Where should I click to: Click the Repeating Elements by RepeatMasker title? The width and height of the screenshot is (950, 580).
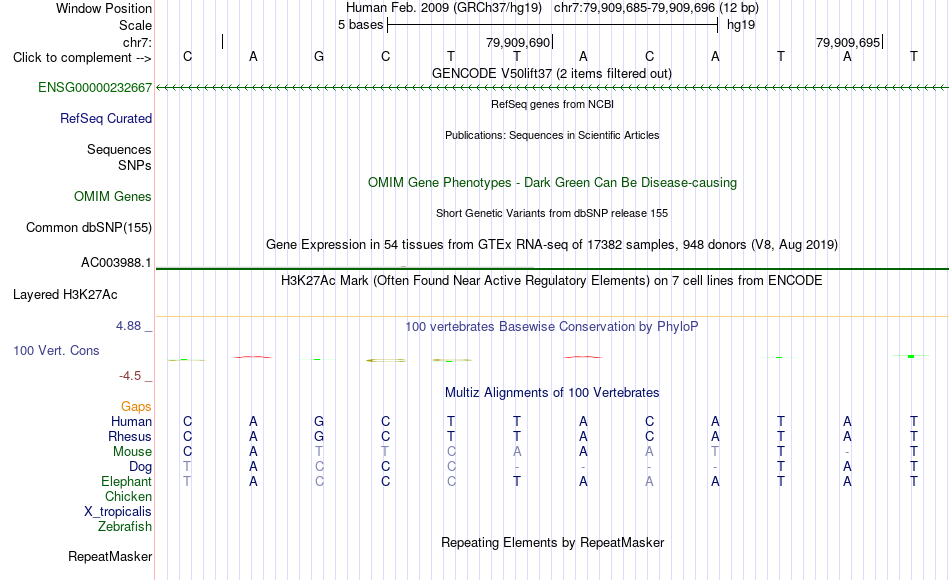(553, 542)
